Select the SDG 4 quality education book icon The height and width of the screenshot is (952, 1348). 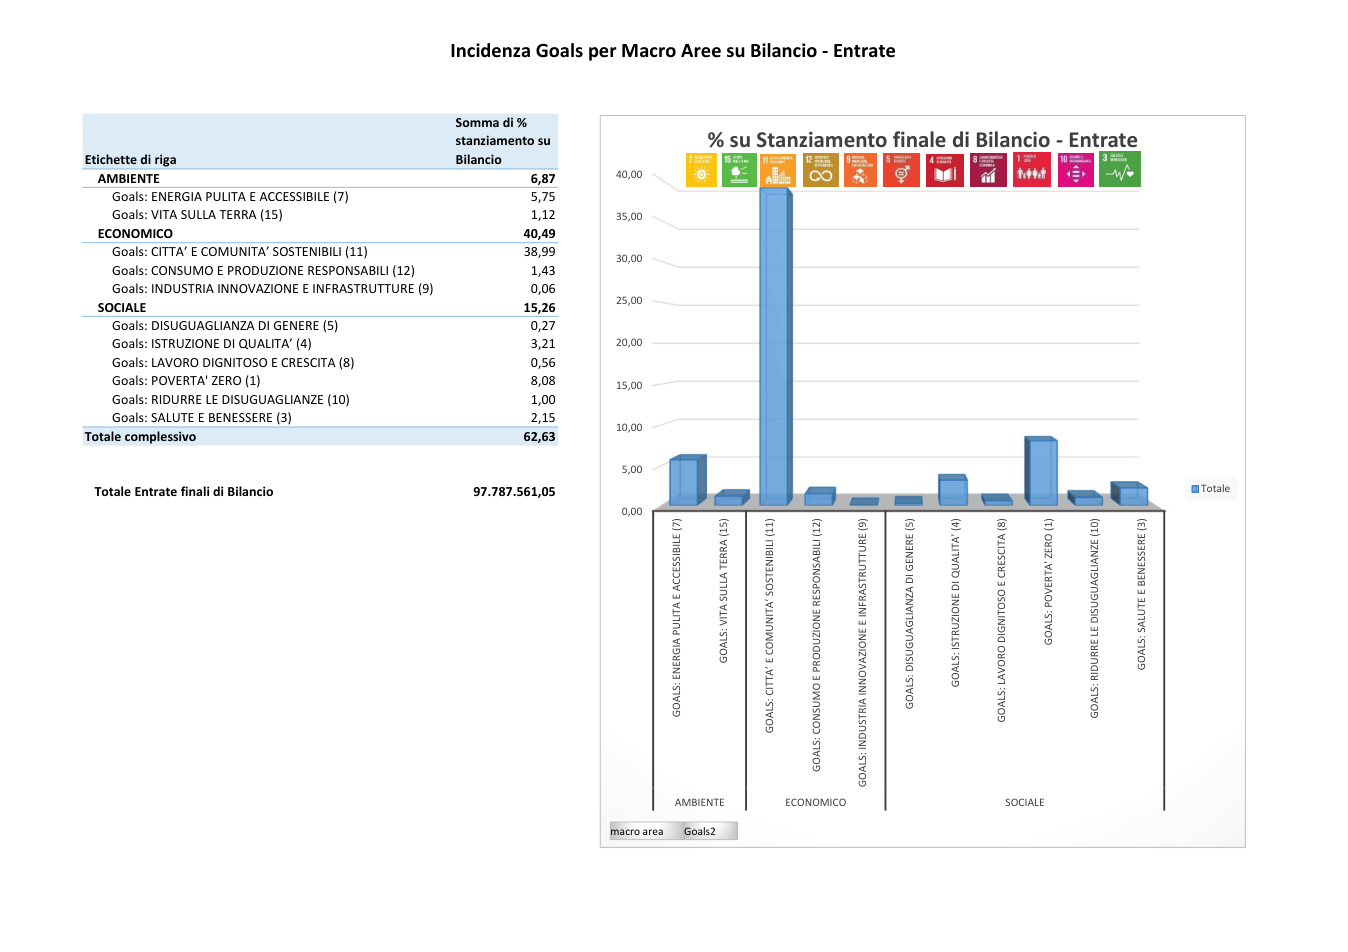(x=945, y=170)
